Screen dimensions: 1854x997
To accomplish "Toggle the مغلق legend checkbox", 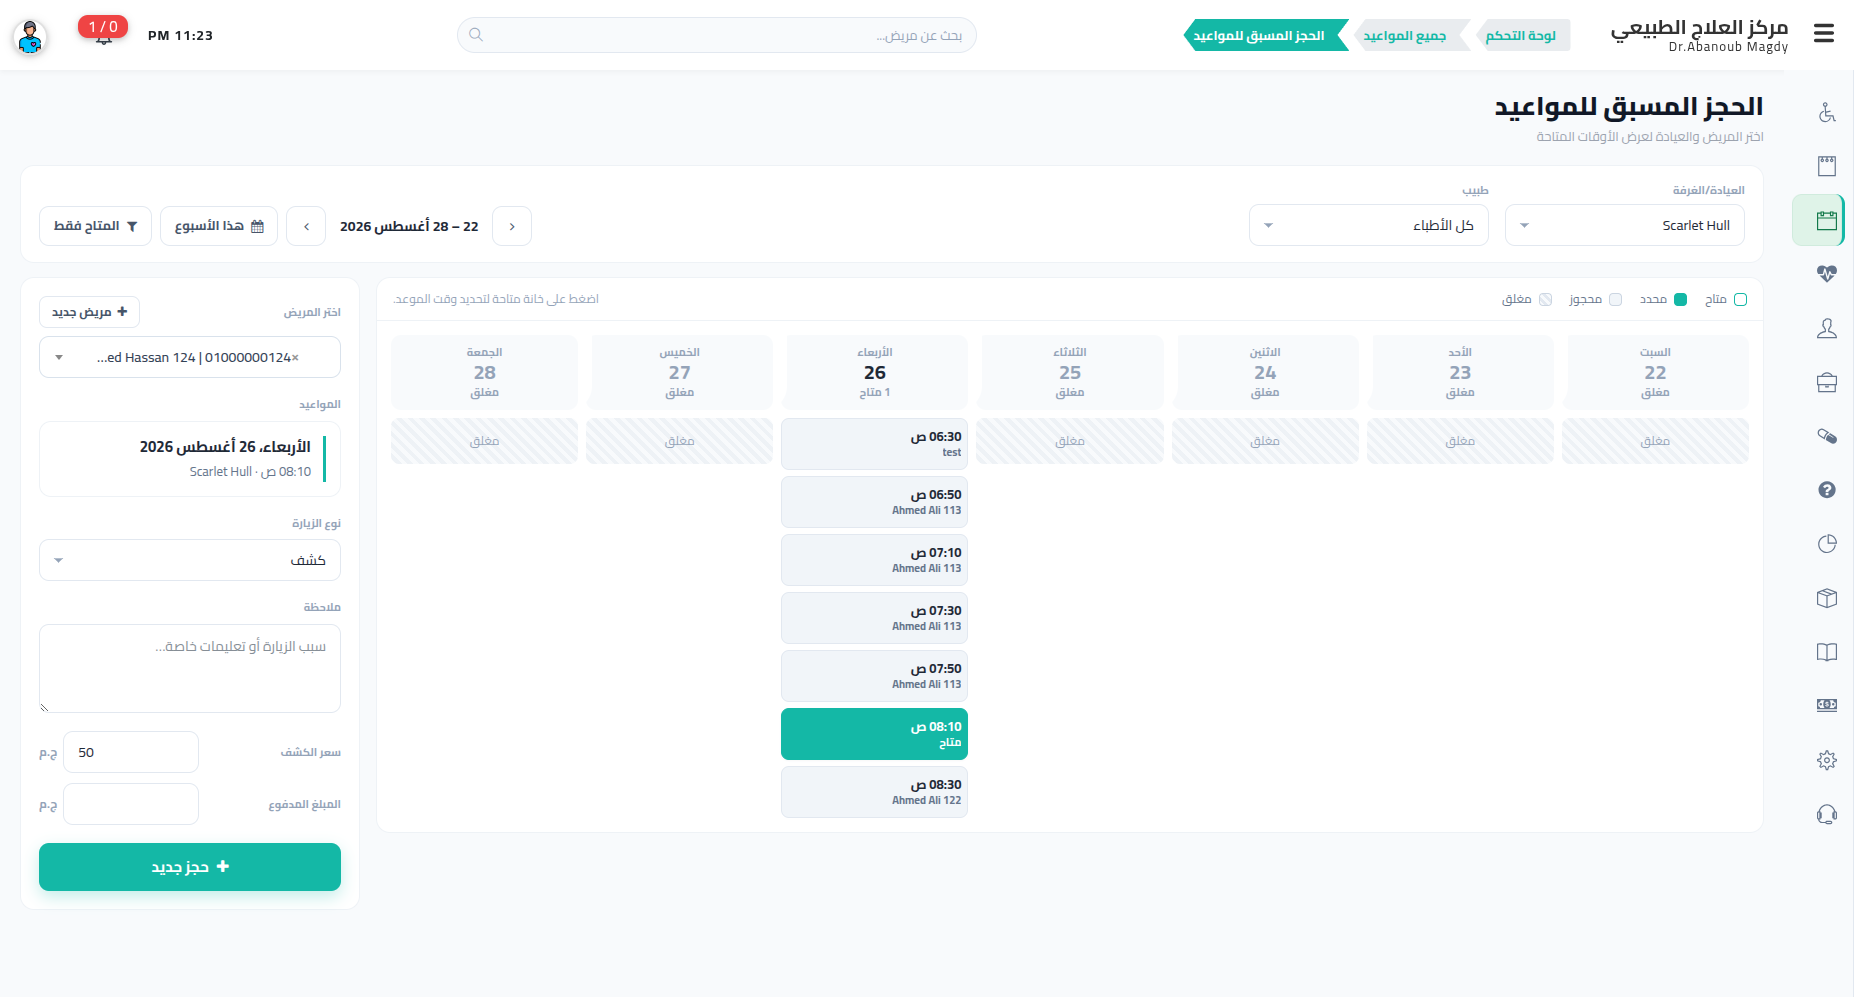I will [x=1545, y=299].
